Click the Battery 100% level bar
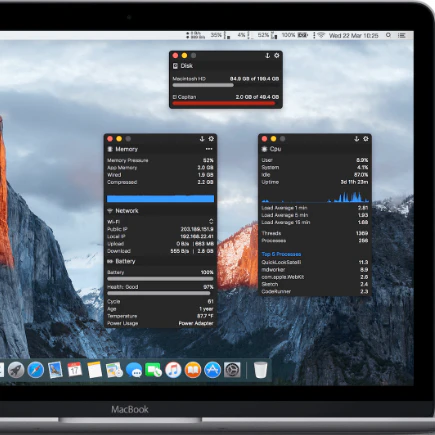 (160, 279)
